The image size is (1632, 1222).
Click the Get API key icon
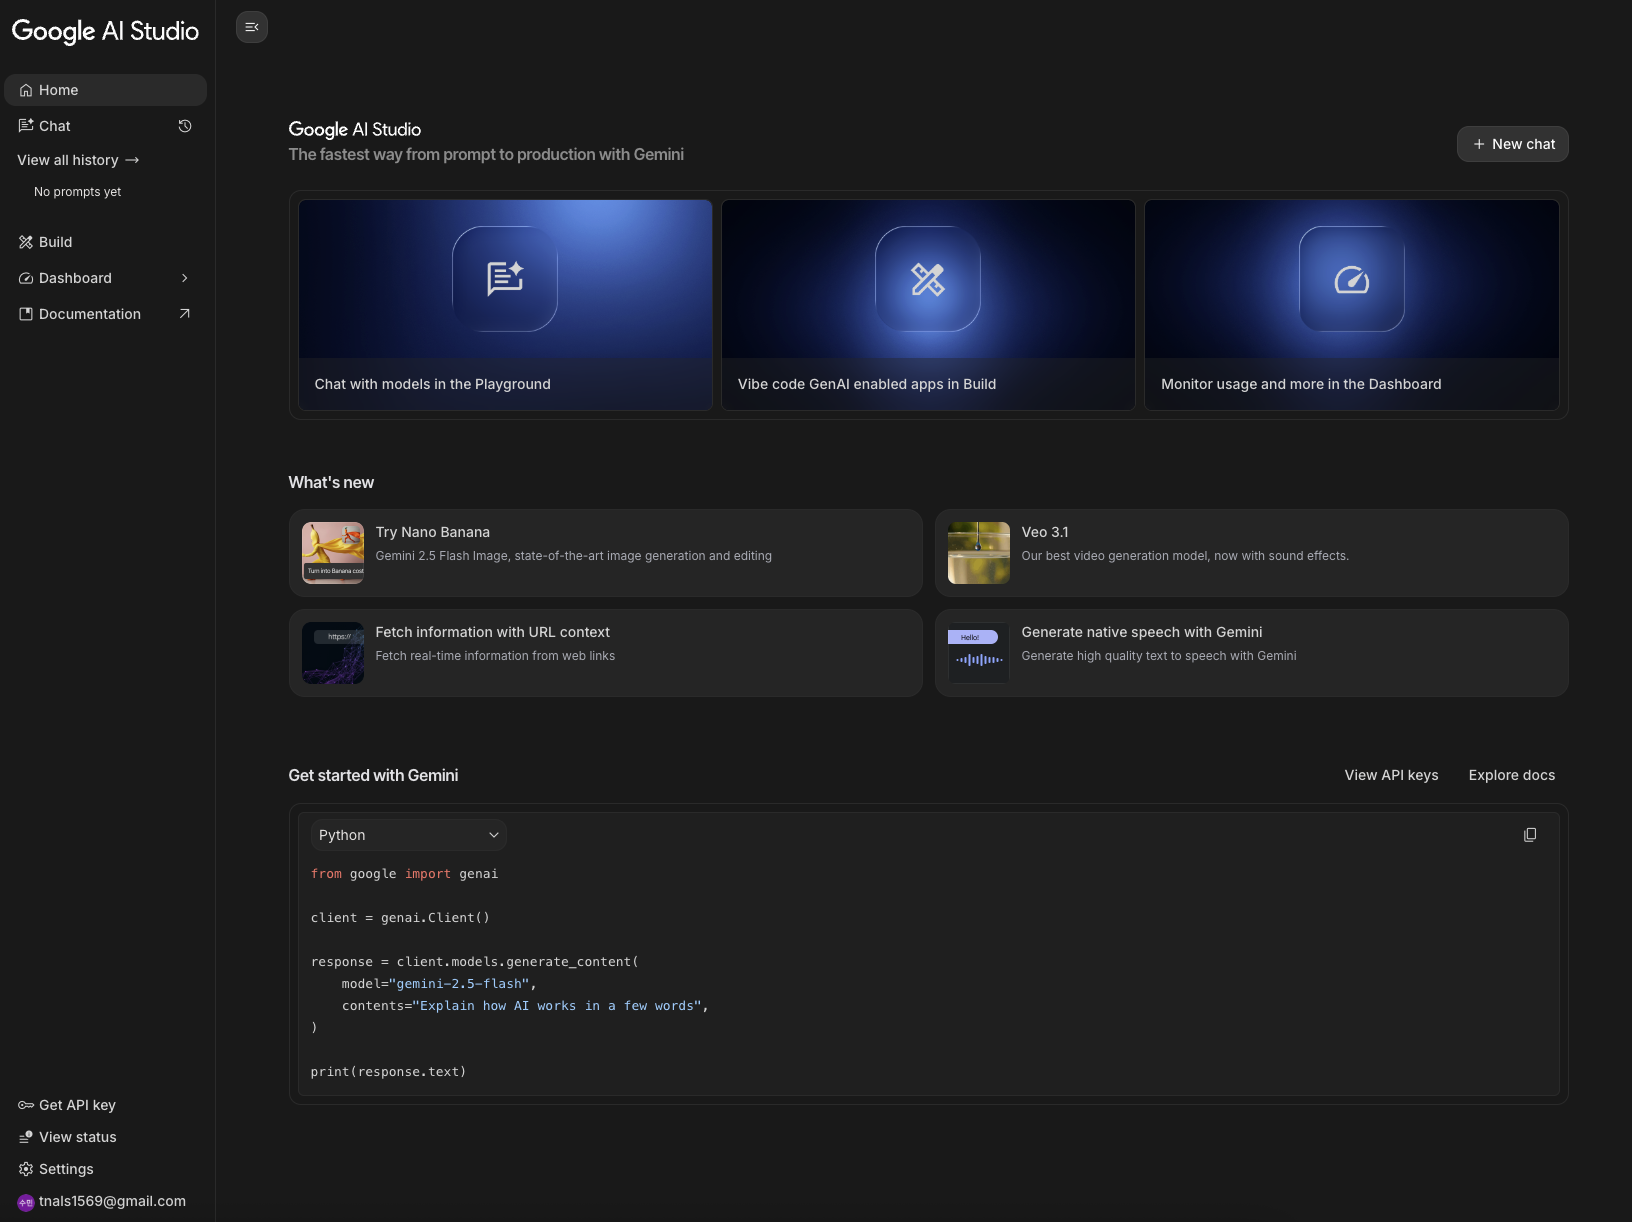24,1104
